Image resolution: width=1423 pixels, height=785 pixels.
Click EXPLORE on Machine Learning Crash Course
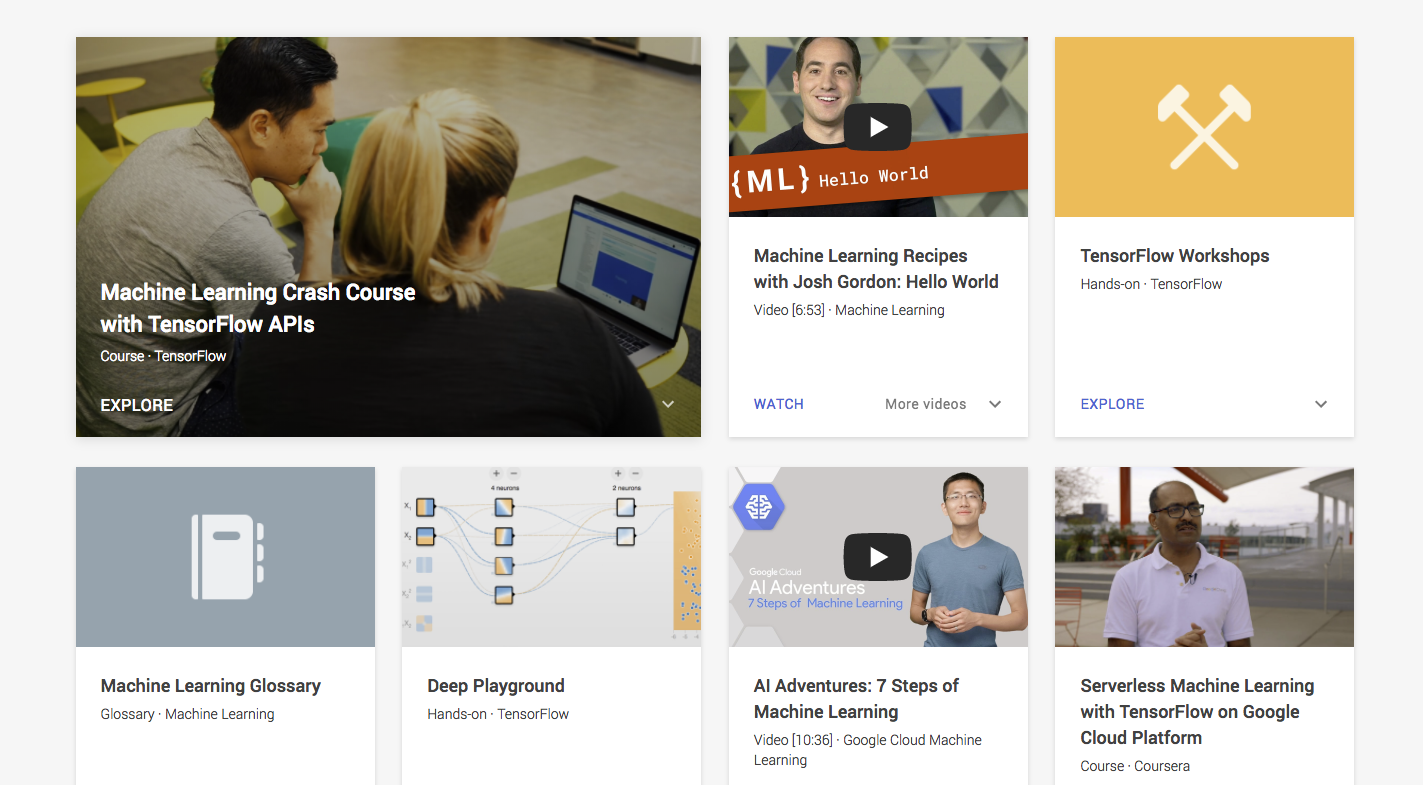click(x=137, y=405)
